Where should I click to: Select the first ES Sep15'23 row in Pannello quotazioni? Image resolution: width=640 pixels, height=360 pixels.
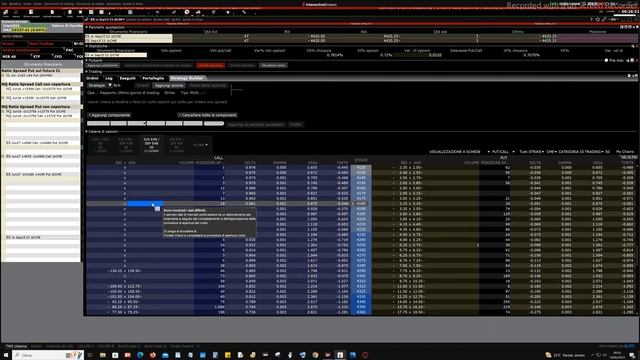point(129,36)
